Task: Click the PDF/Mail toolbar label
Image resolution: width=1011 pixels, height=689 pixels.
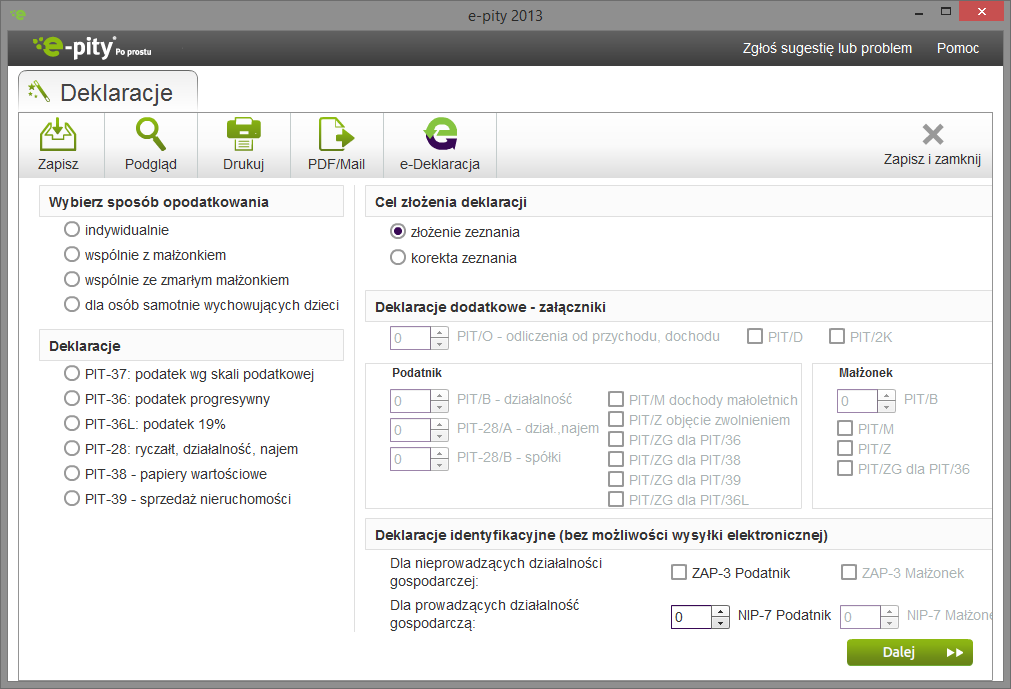Action: click(x=337, y=164)
